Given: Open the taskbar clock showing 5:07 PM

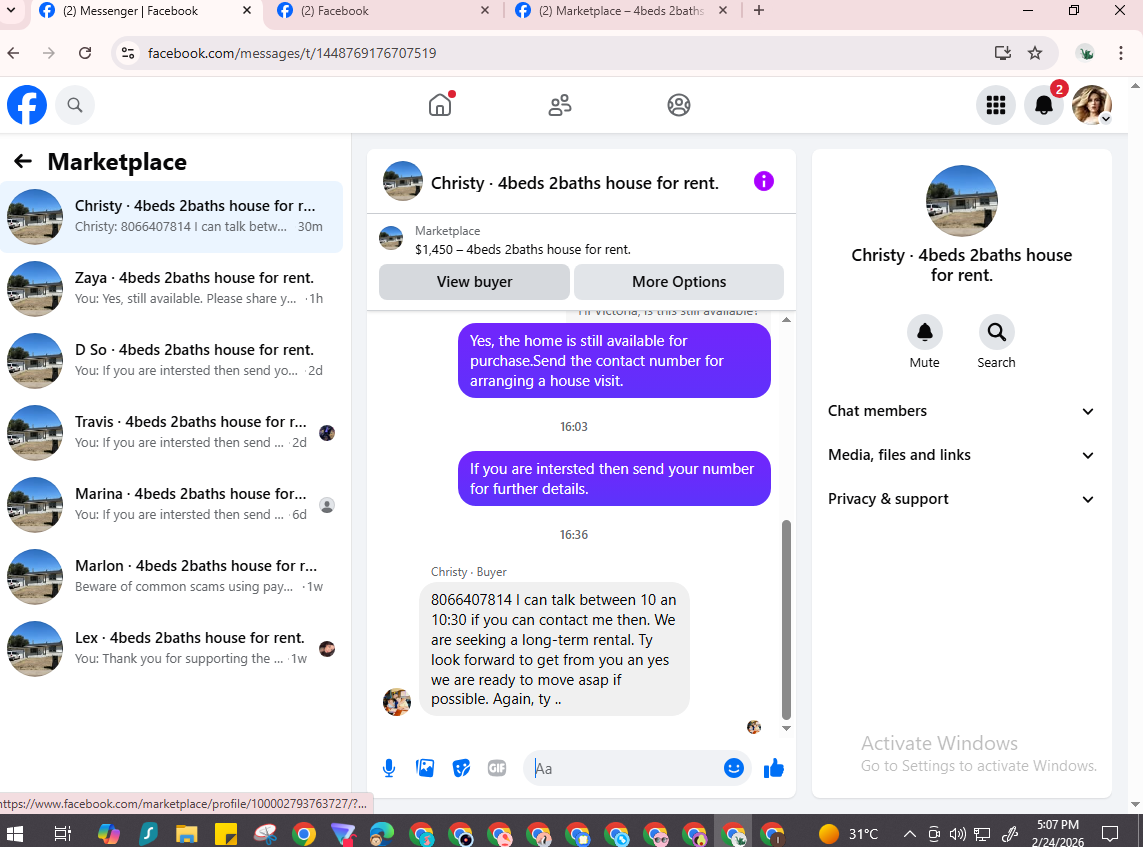Looking at the screenshot, I should pyautogui.click(x=1058, y=833).
